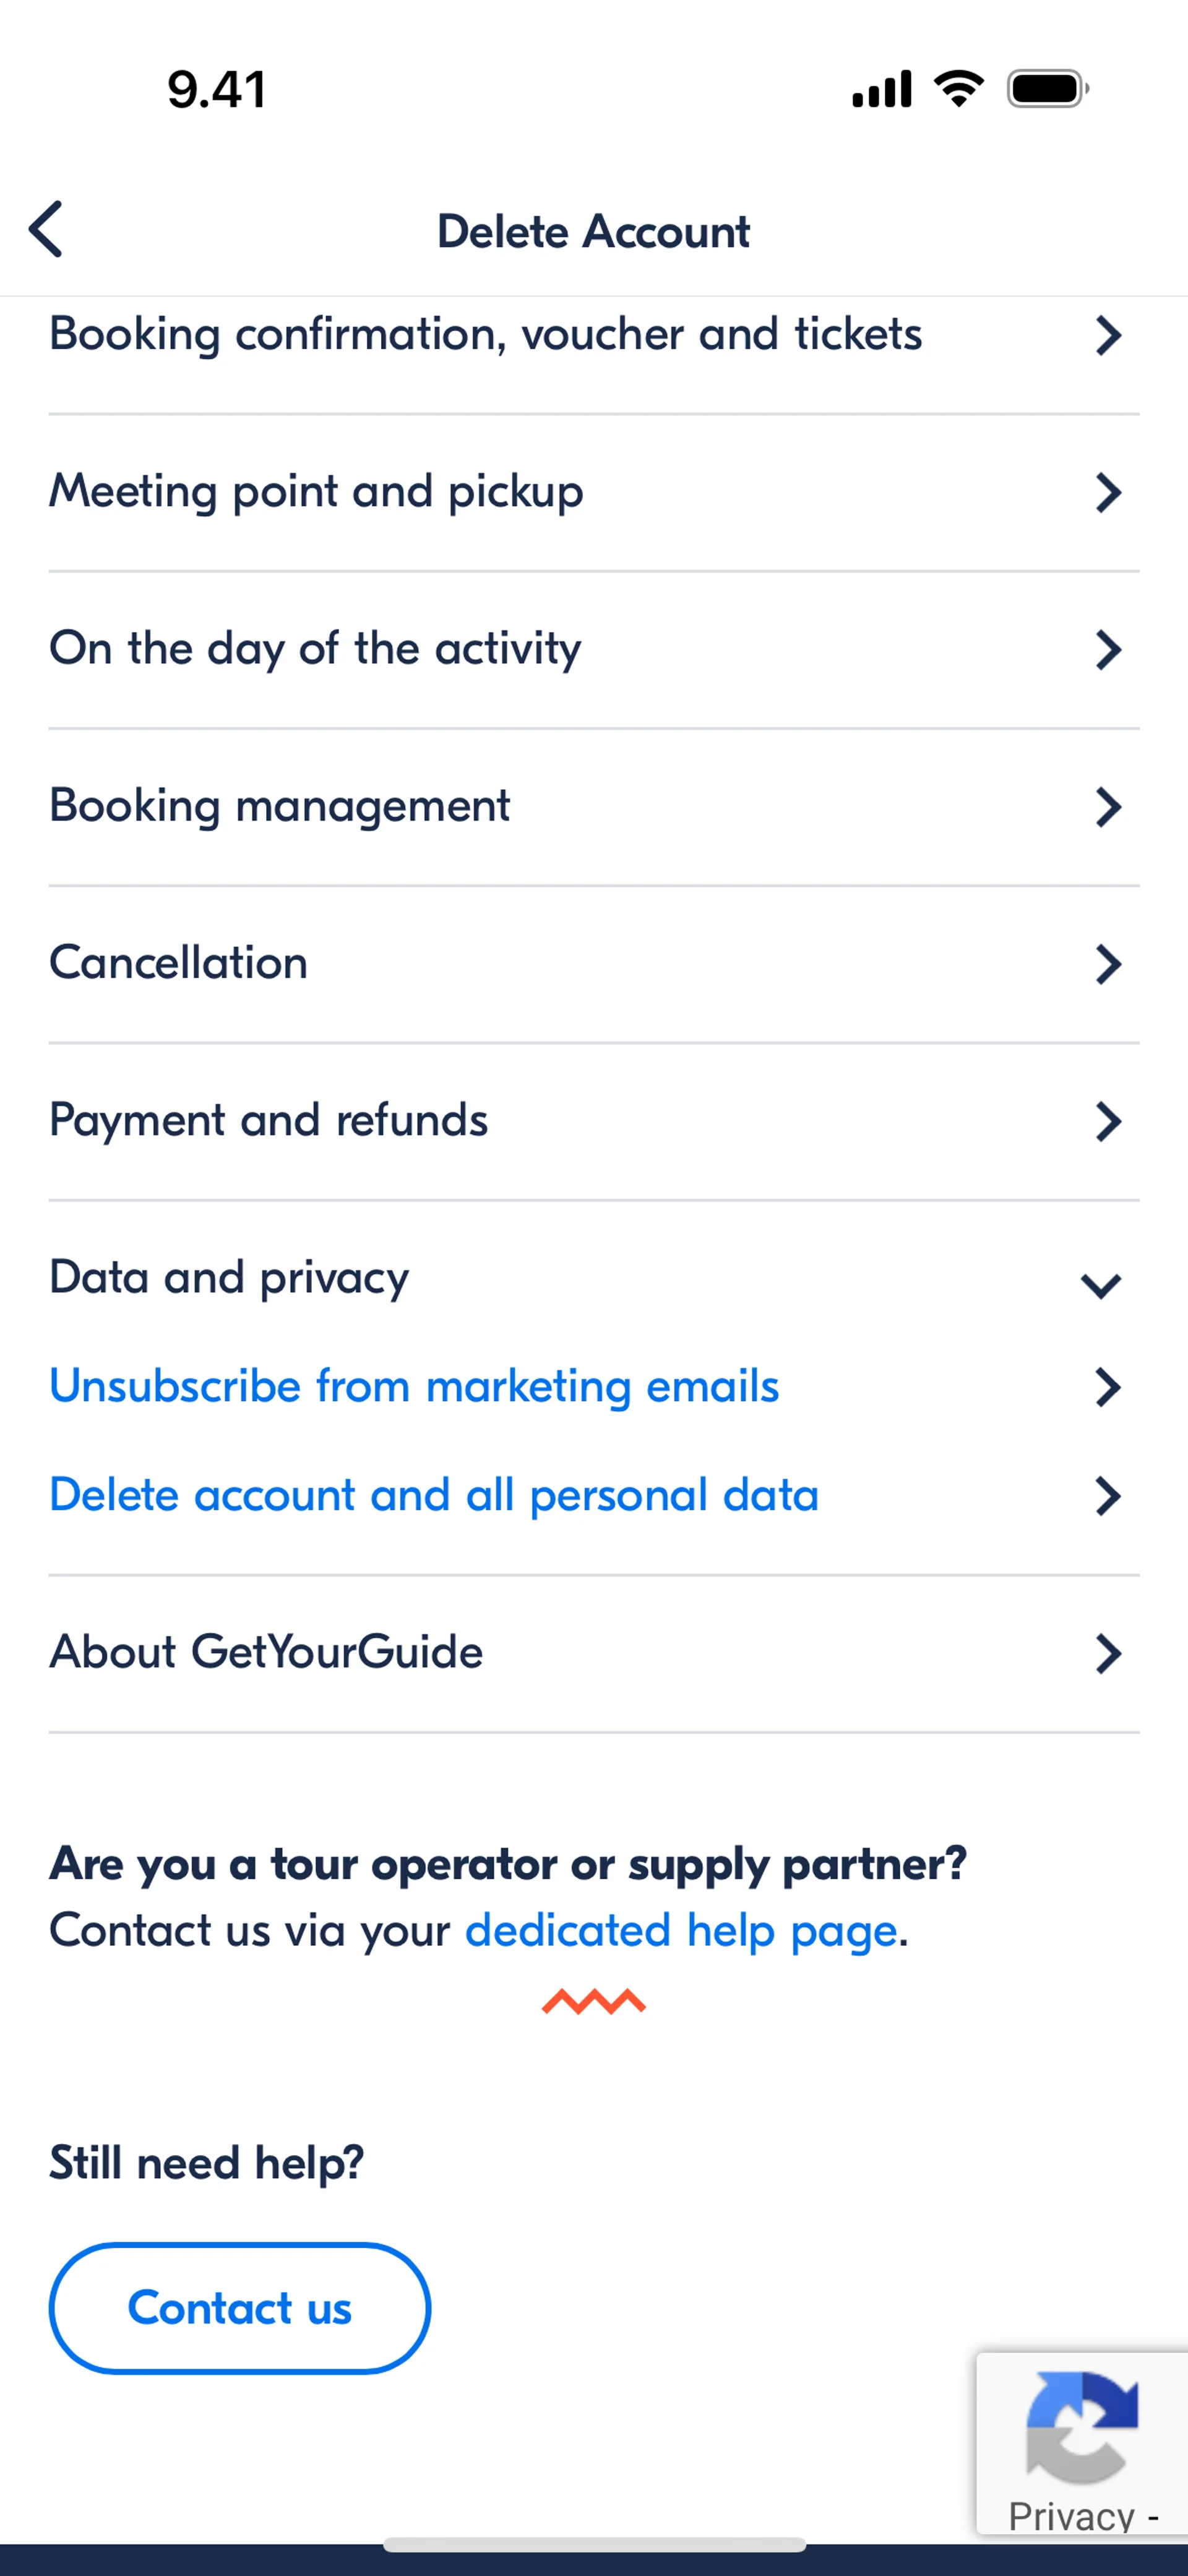Open Delete account and all personal data

pos(434,1495)
